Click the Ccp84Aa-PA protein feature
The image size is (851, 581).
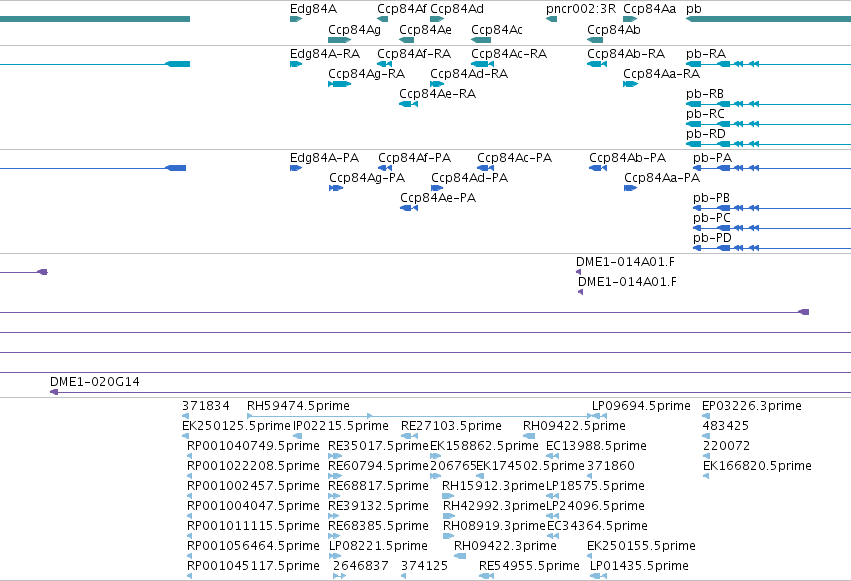(x=631, y=188)
